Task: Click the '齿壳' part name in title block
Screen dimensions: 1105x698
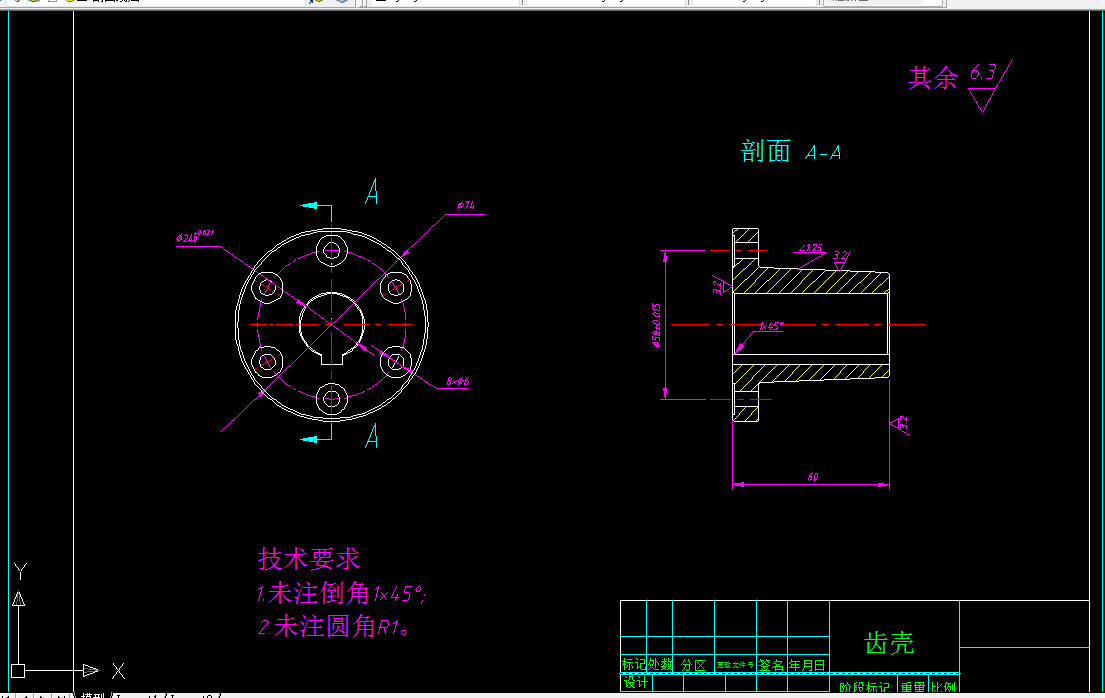Action: point(889,643)
